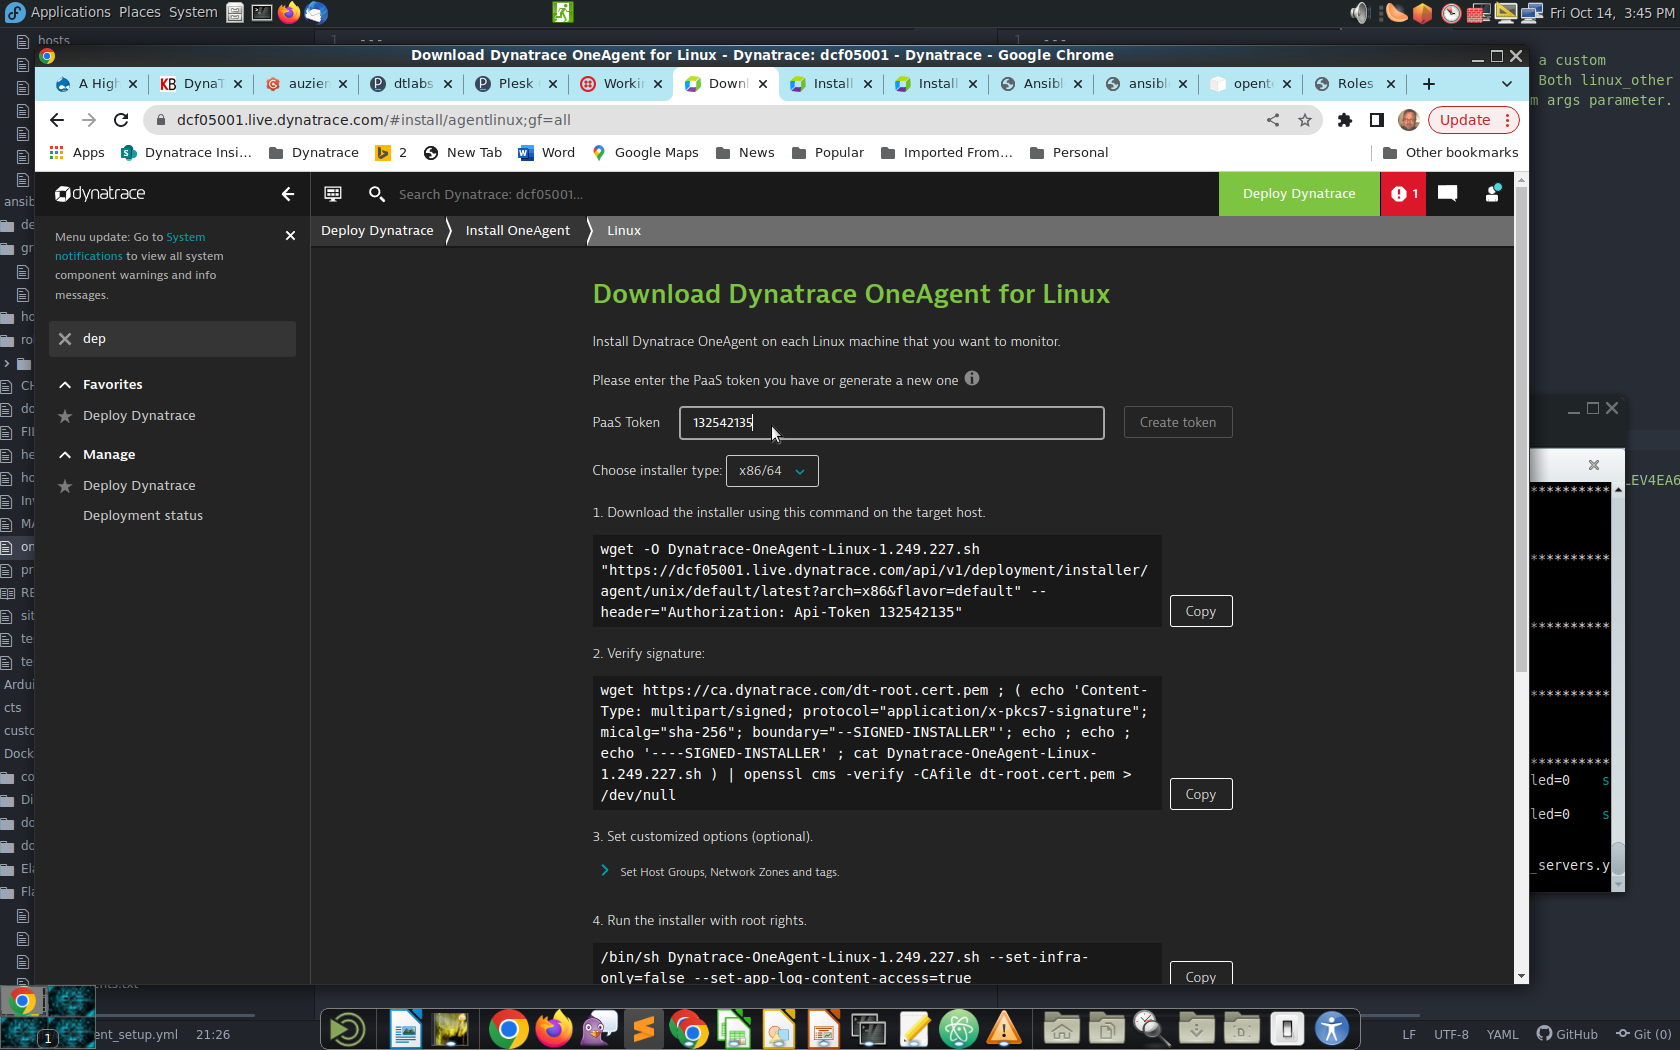The height and width of the screenshot is (1050, 1680).
Task: Open the problems alert badge showing 1
Action: point(1404,194)
